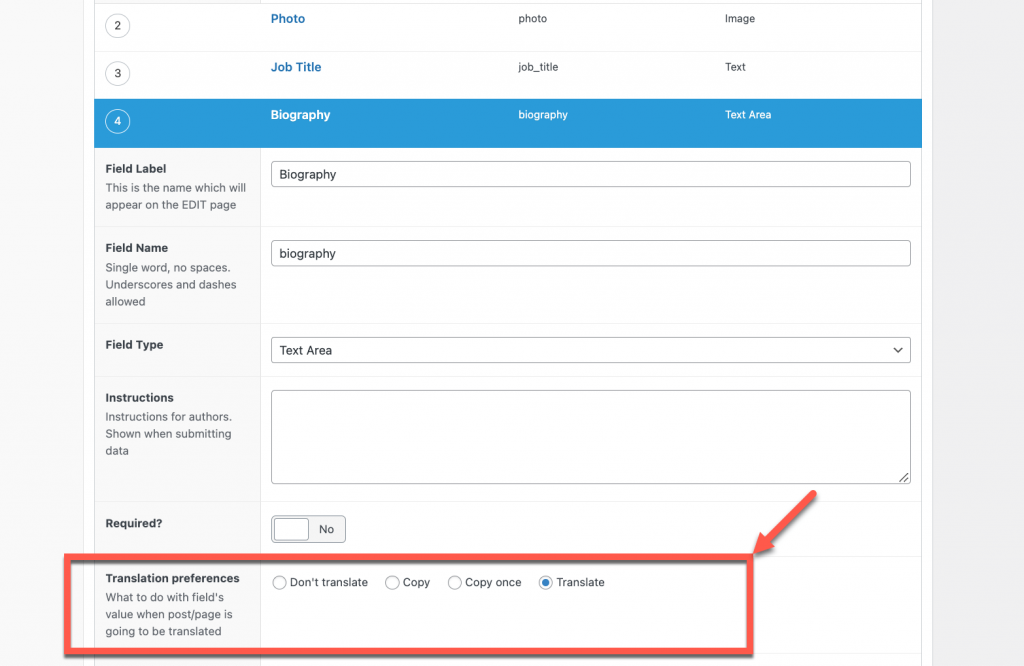Collapse the Biography field row
Screen dimensions: 1024x666
300,115
